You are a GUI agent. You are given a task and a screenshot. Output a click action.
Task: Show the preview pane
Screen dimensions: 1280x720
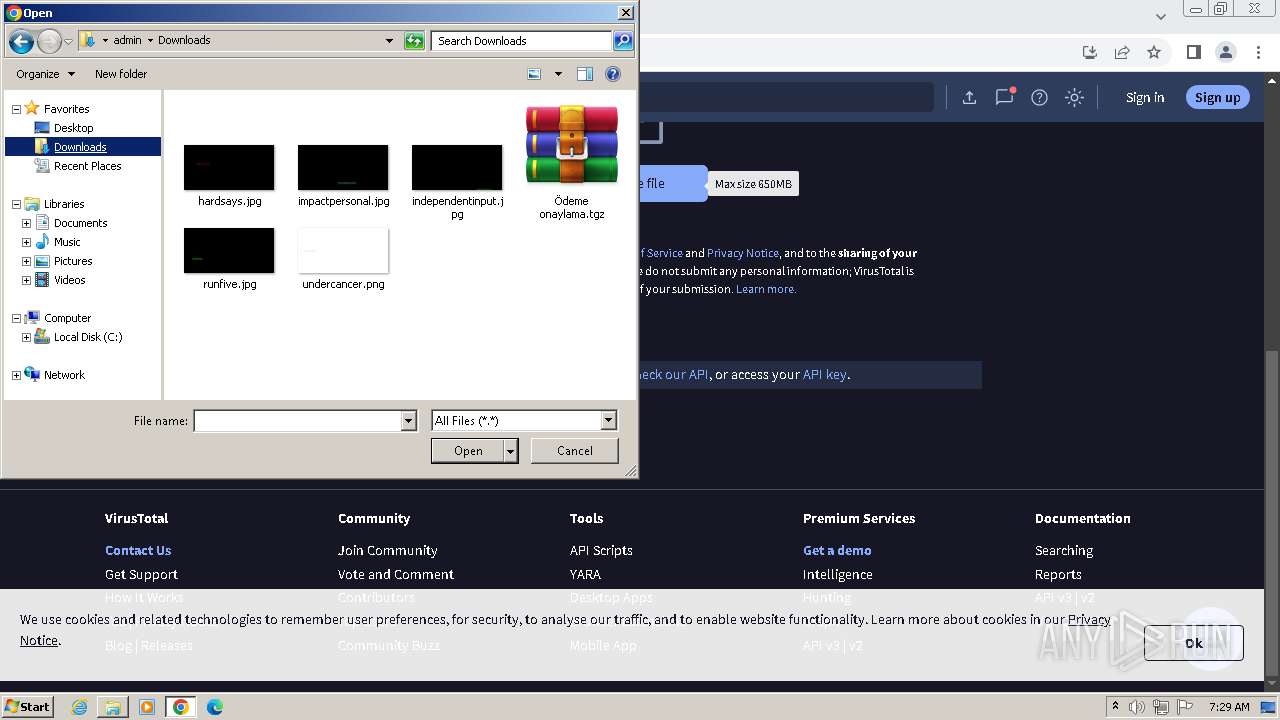pyautogui.click(x=585, y=74)
